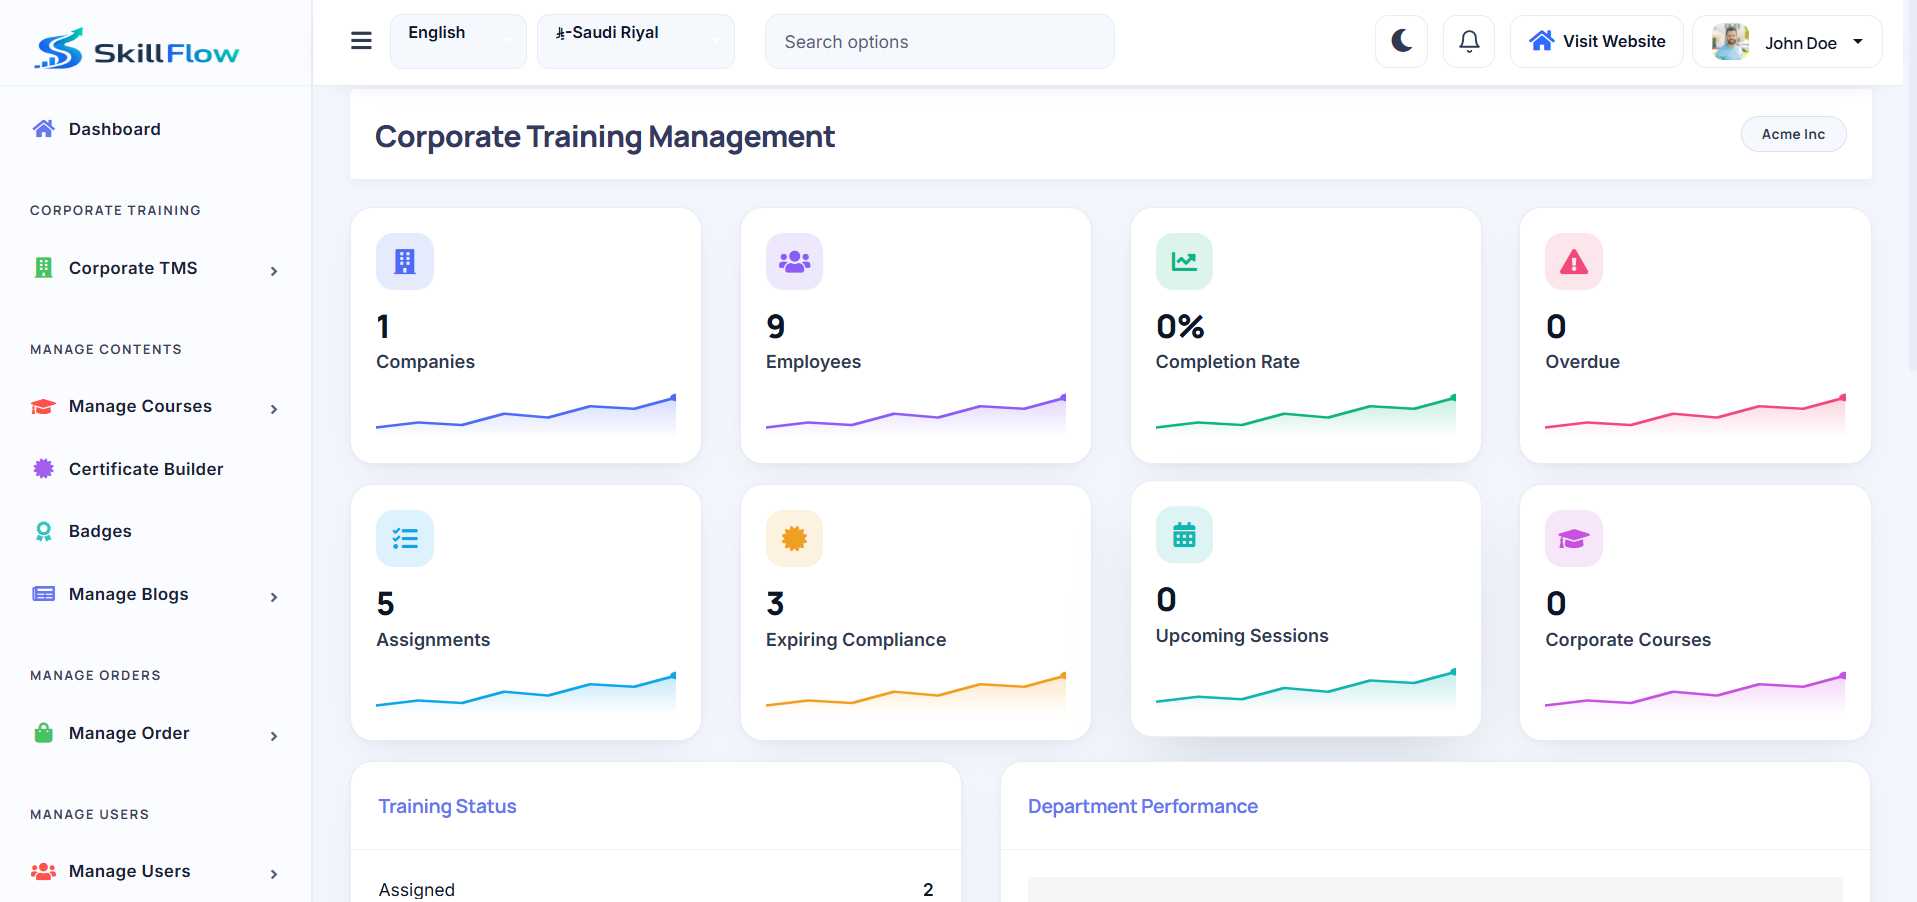Click the Employees card label
Screen dimensions: 1917x902
tap(813, 362)
